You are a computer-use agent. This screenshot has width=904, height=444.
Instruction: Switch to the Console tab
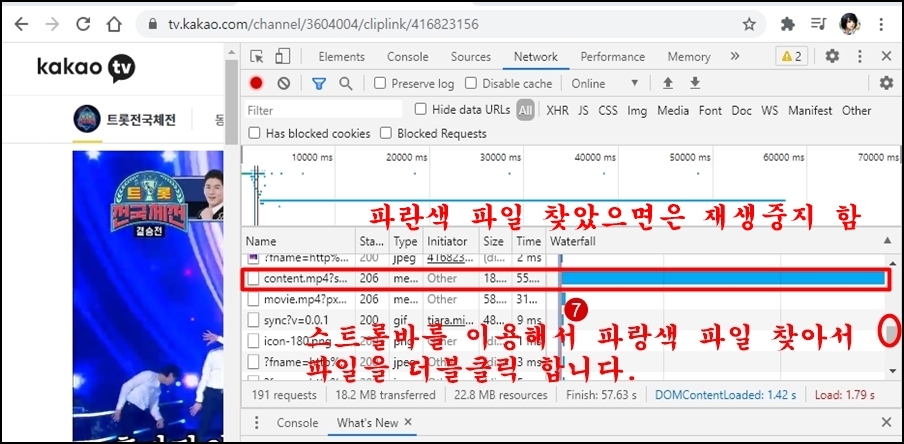(408, 57)
